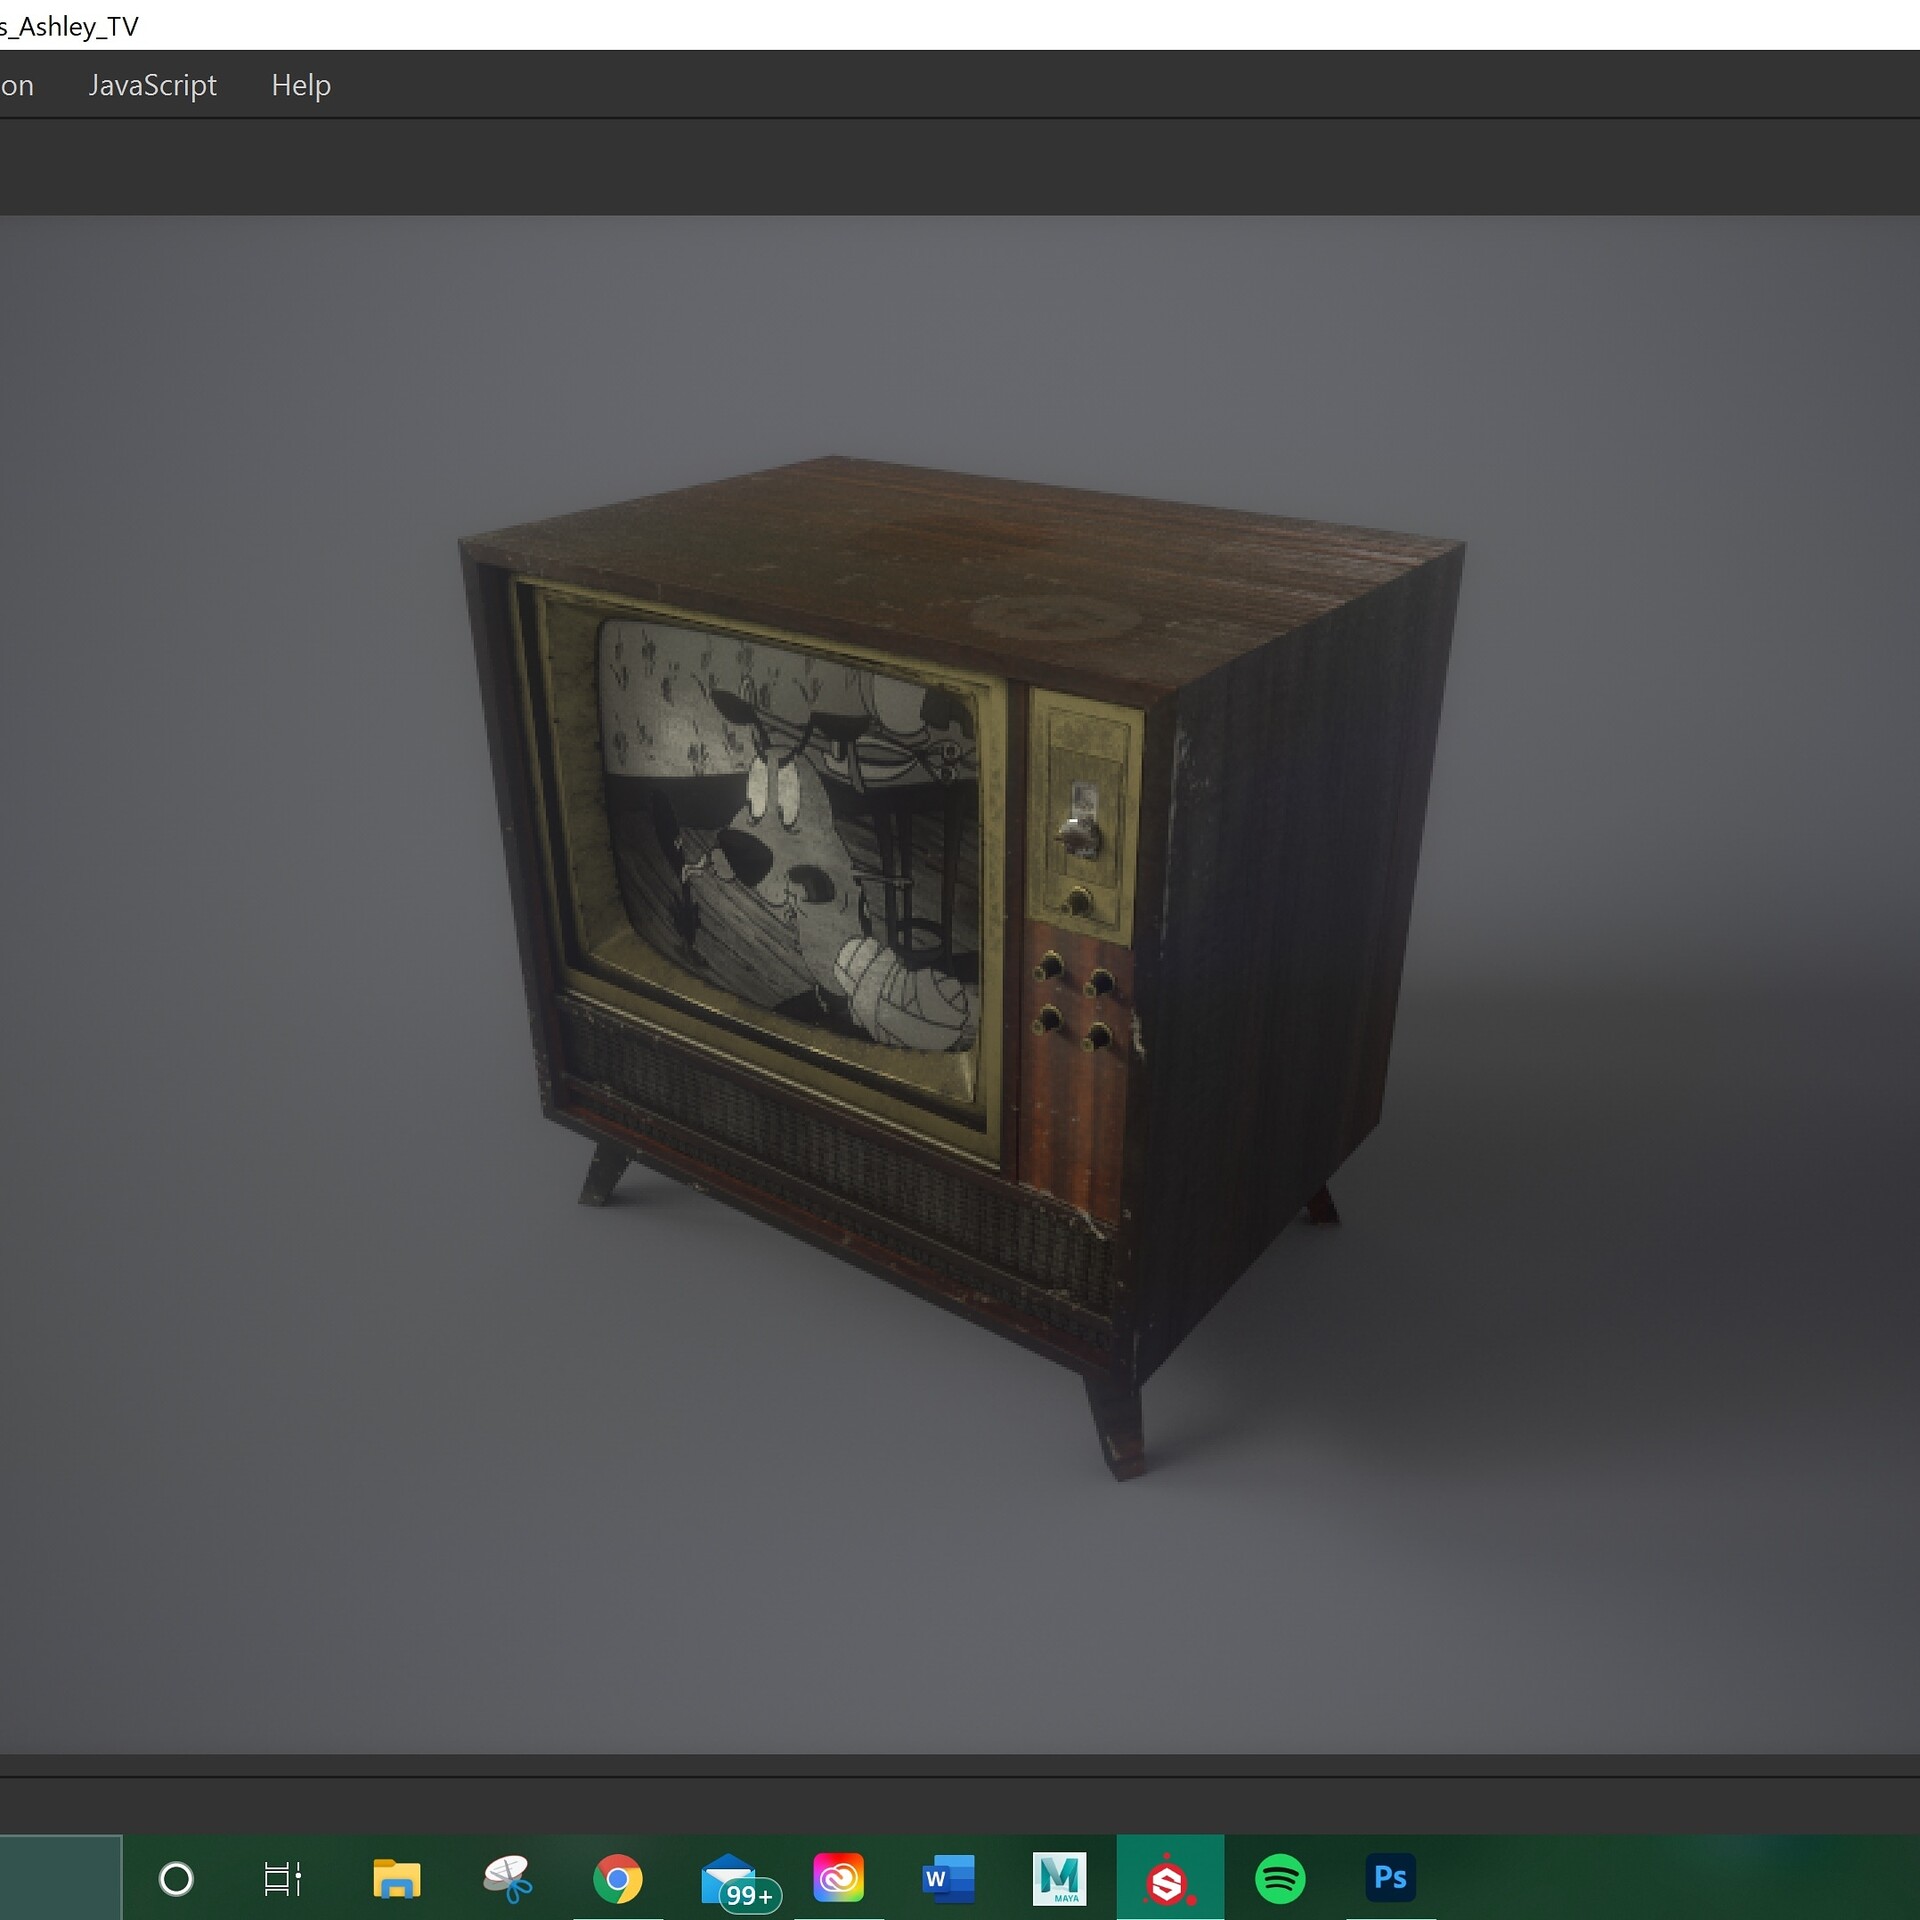This screenshot has width=1920, height=1920.
Task: Open Windows Search from the taskbar
Action: click(x=178, y=1878)
